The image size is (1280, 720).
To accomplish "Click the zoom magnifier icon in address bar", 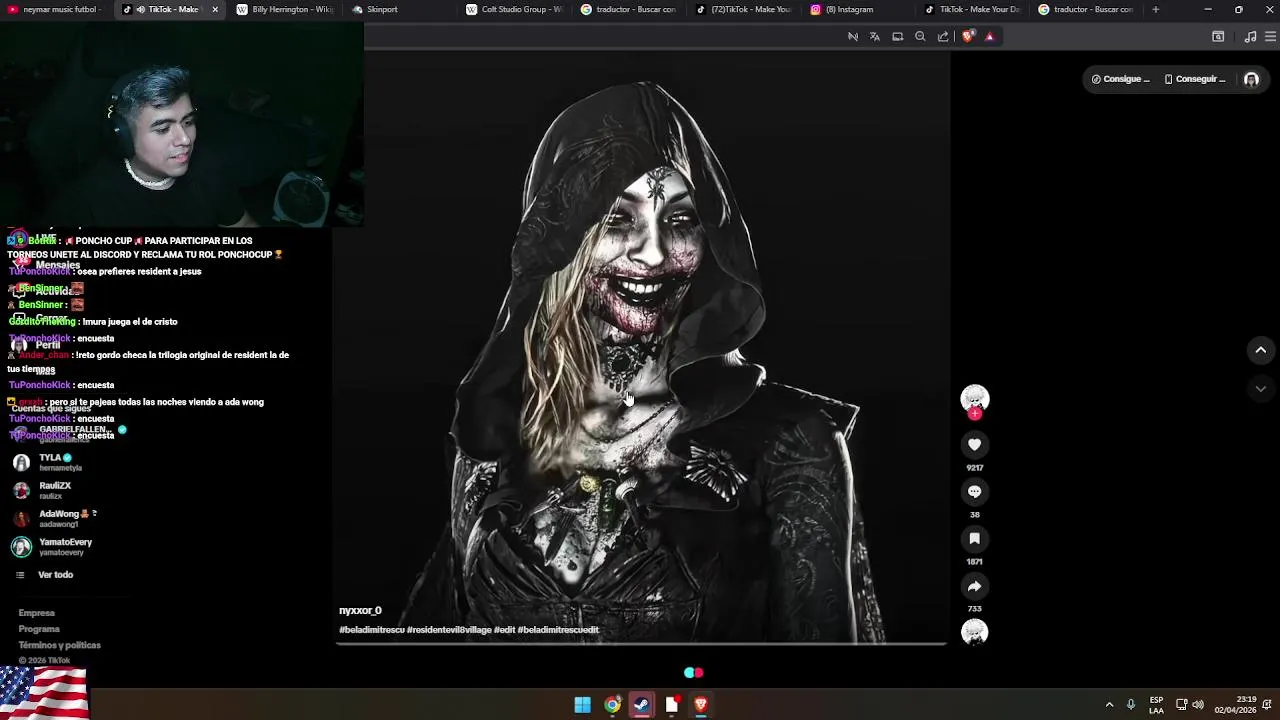I will pyautogui.click(x=920, y=36).
